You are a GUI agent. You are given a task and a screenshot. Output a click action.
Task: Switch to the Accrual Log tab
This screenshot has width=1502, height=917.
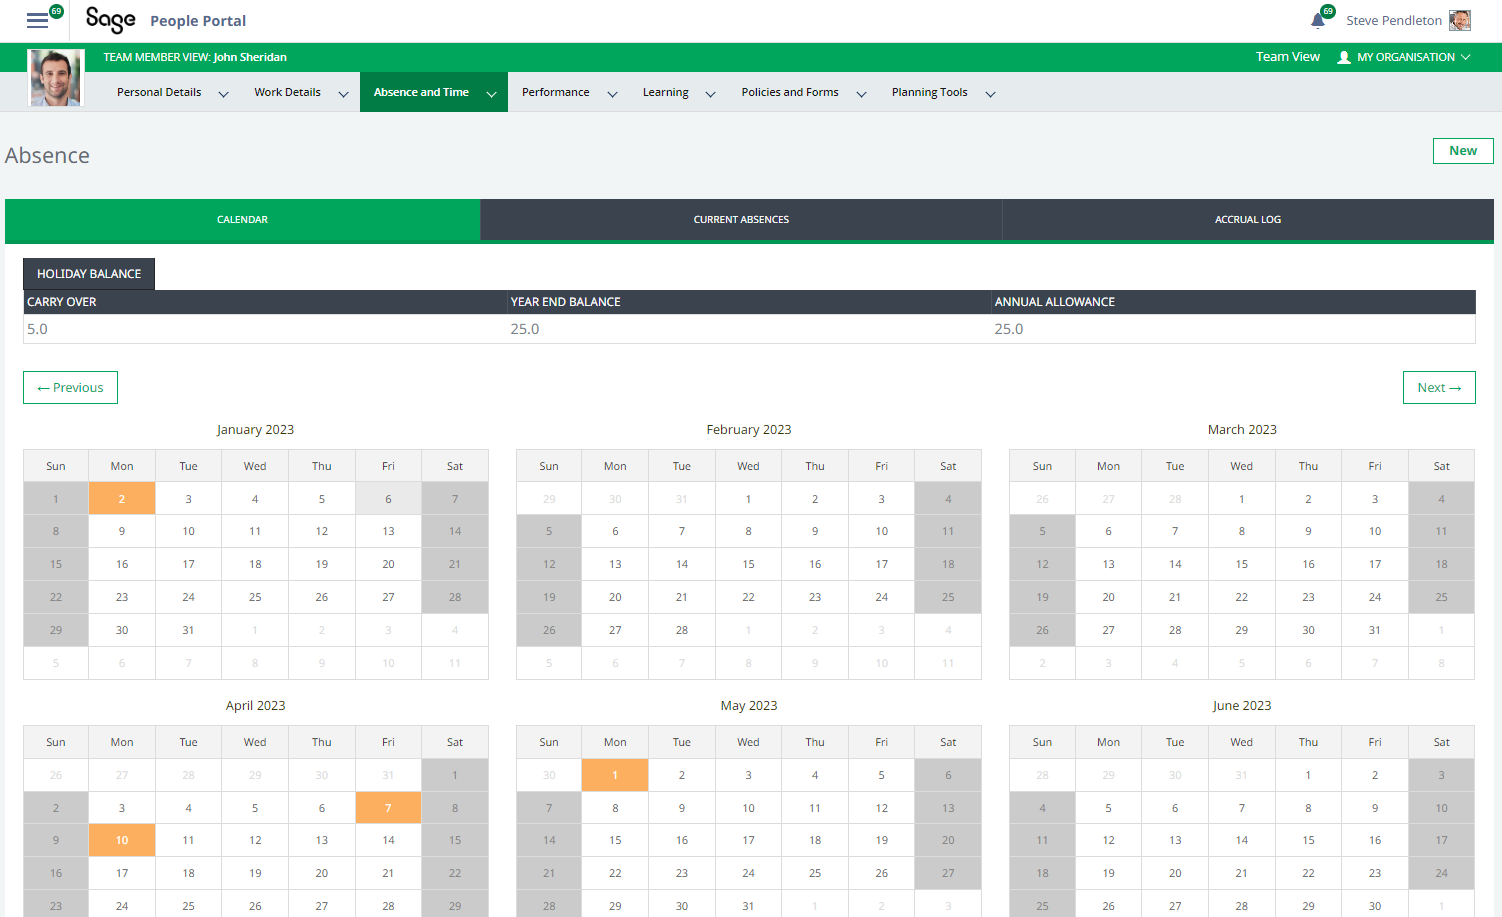point(1247,220)
